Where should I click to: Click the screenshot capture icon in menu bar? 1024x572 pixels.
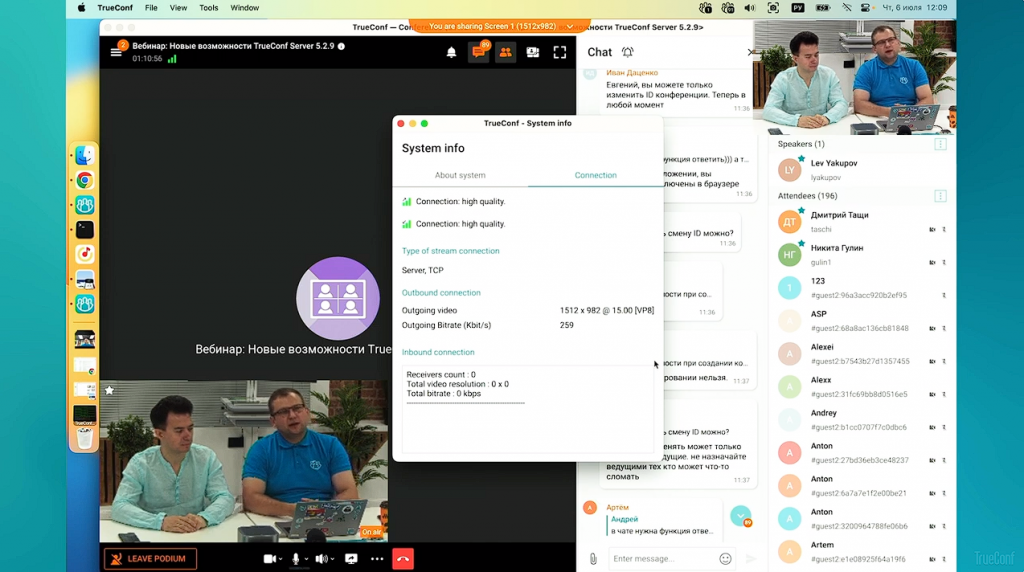(x=773, y=8)
